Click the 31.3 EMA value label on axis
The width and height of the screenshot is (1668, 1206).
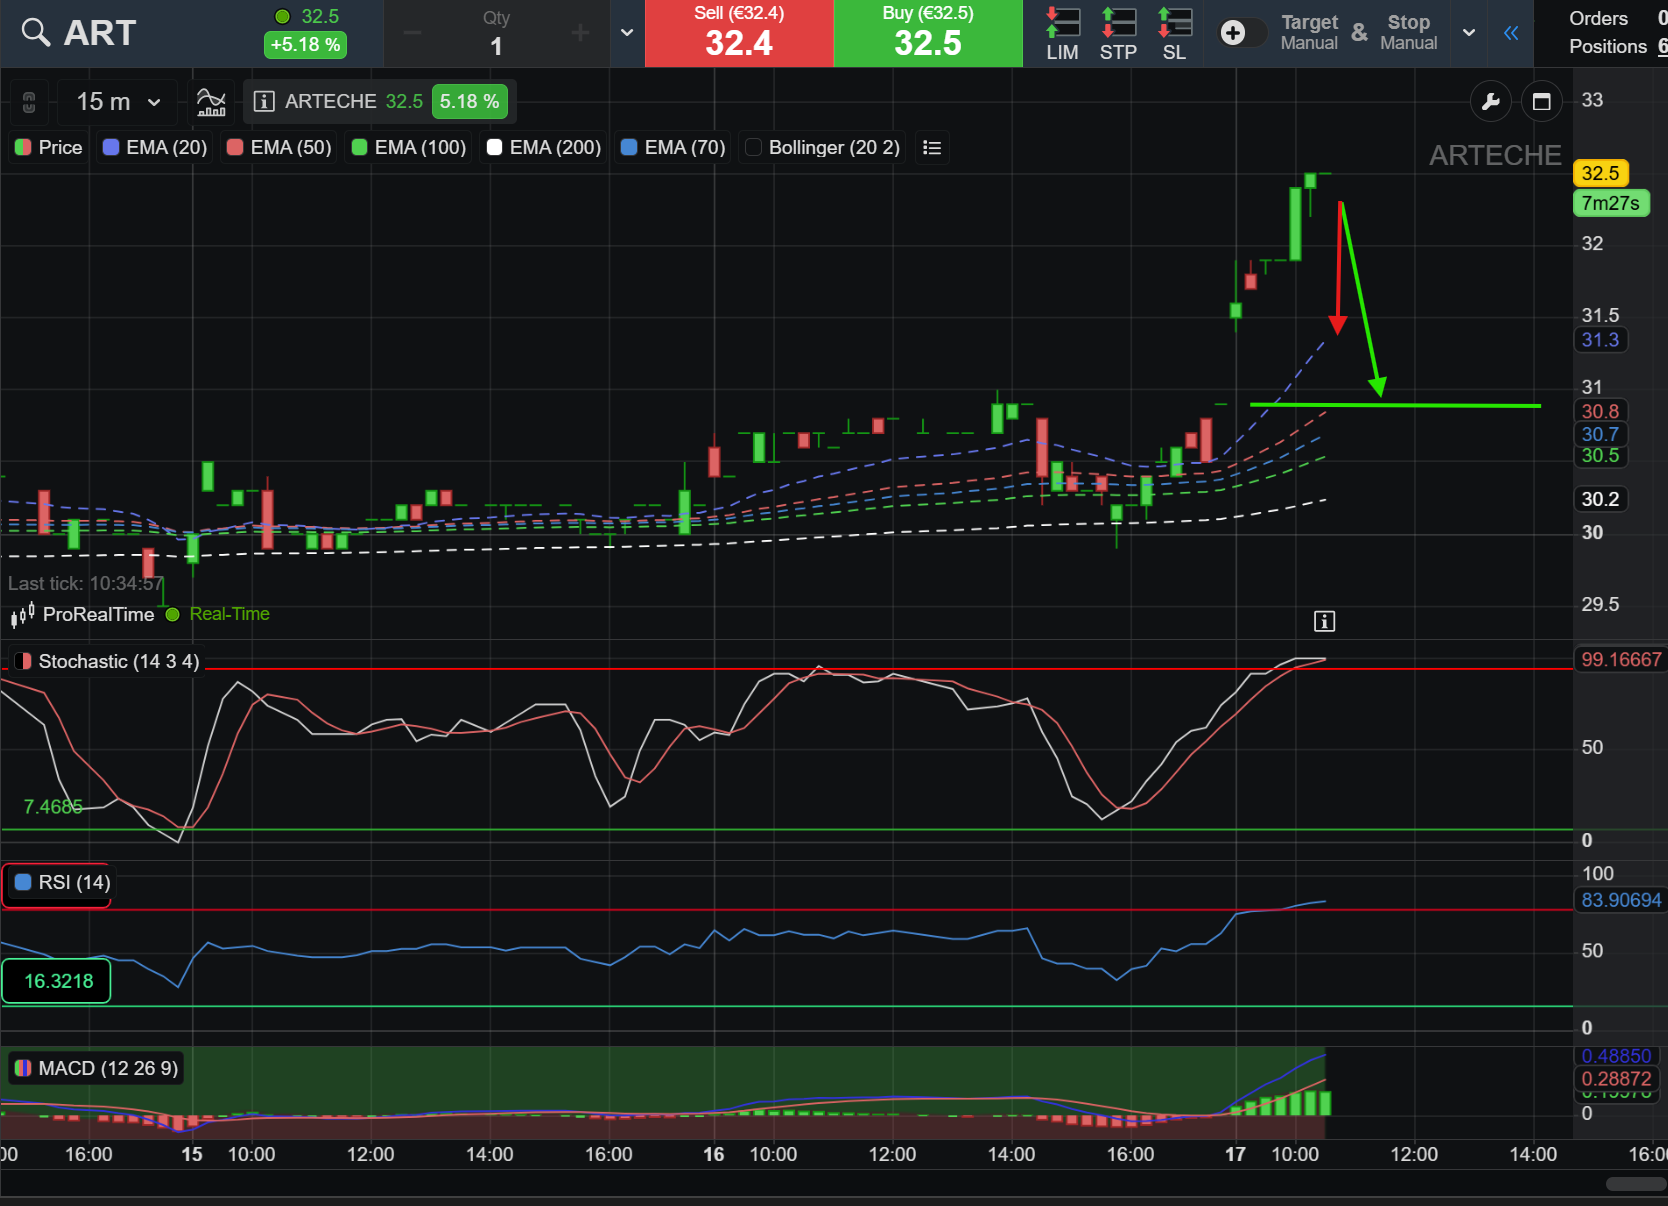[1600, 340]
